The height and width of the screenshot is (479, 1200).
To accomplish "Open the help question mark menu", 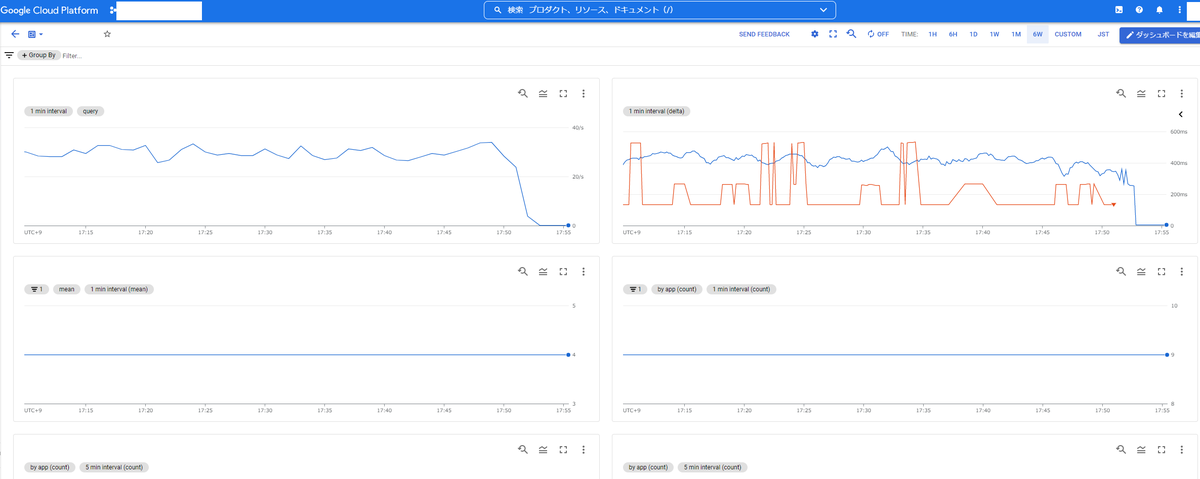I will point(1139,9).
